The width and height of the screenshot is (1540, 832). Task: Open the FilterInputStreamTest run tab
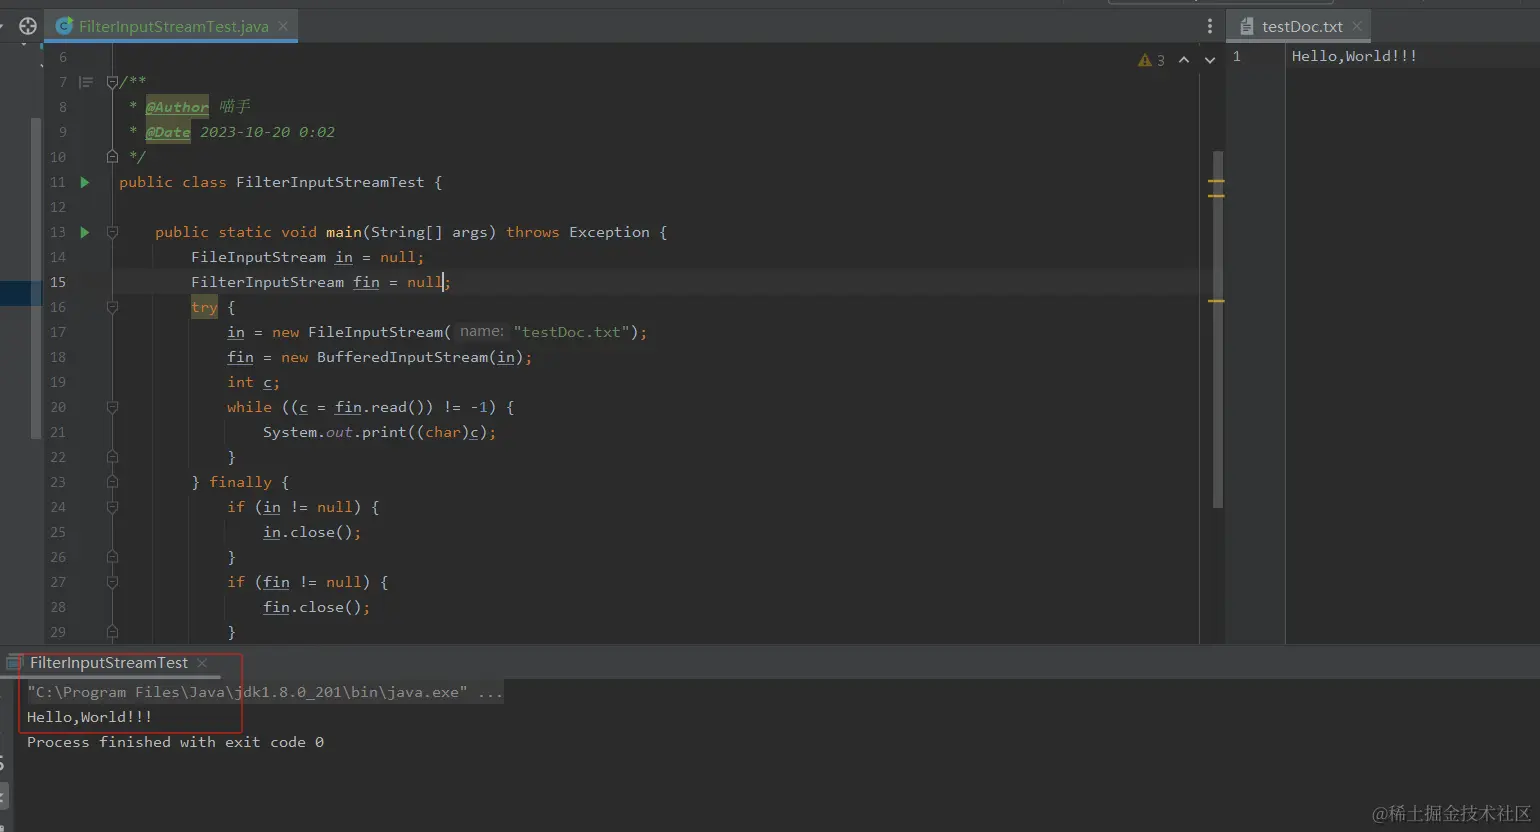pos(108,663)
